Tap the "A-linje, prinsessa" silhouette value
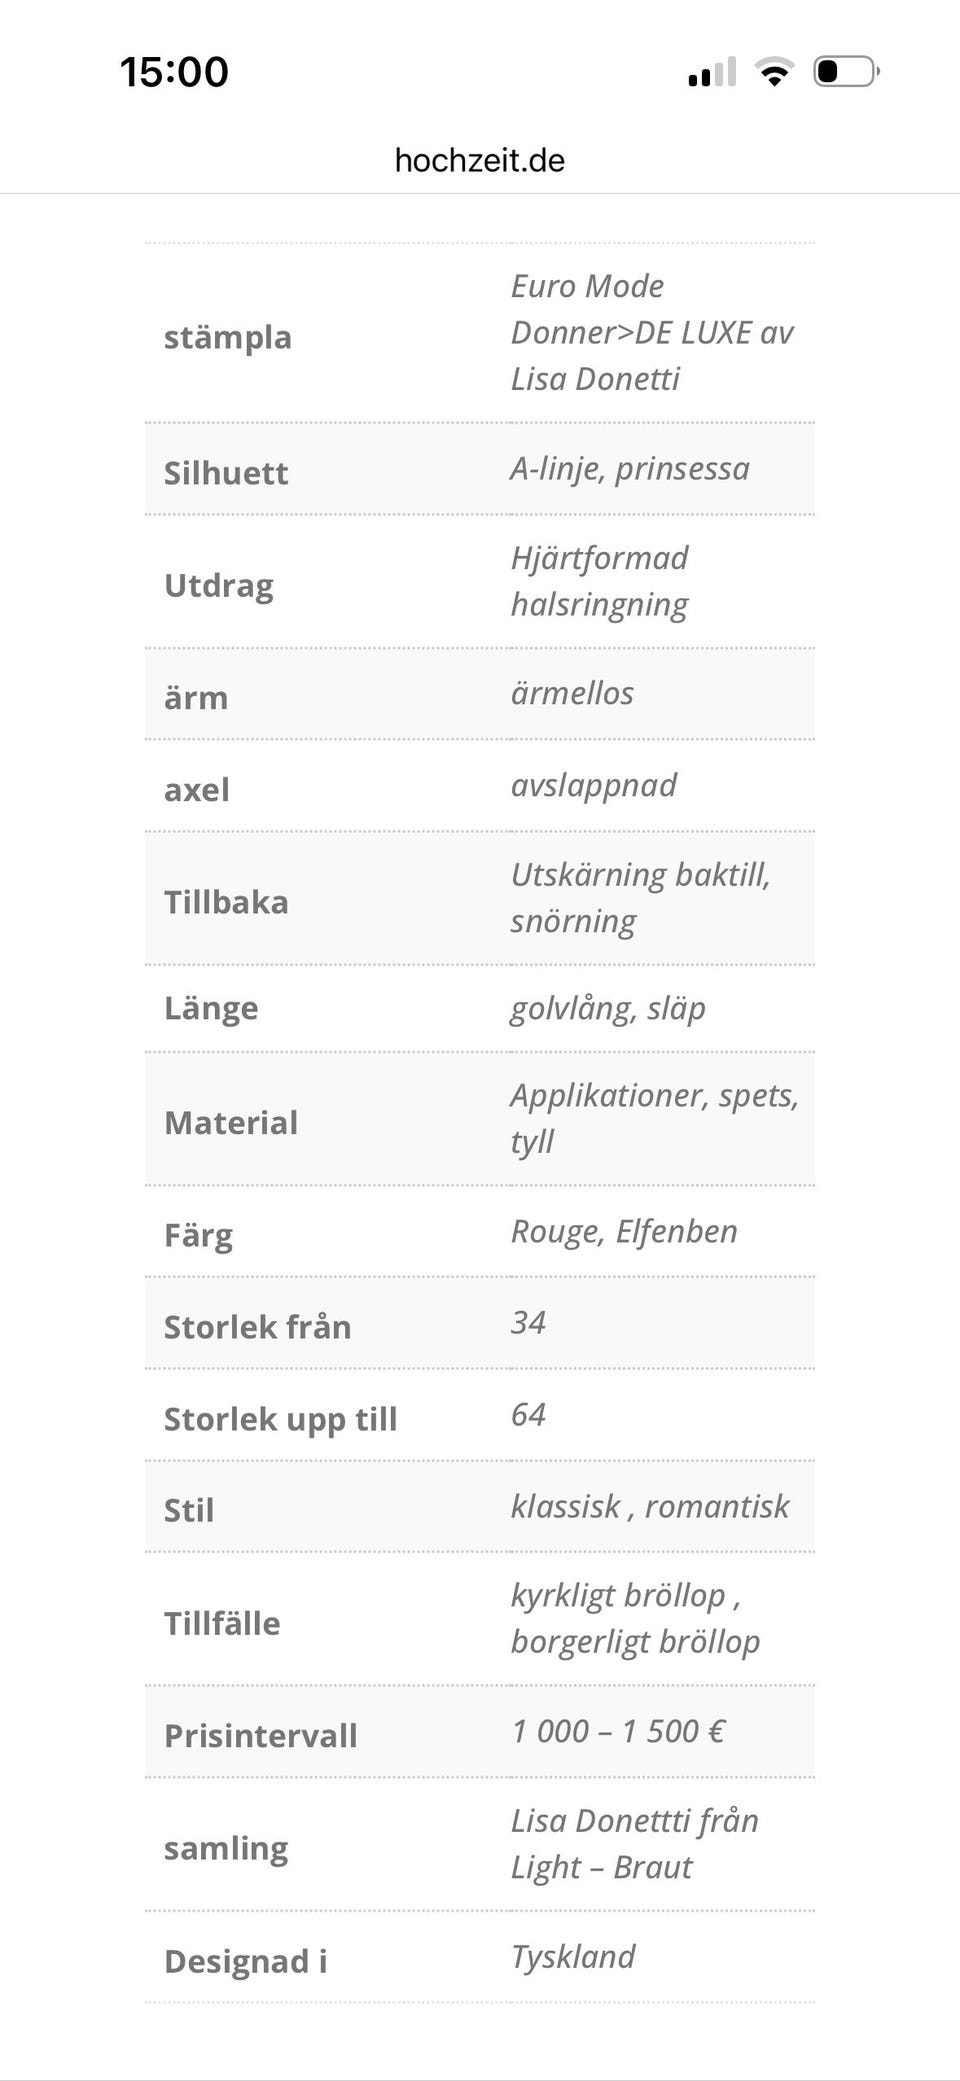This screenshot has height=2081, width=960. click(x=630, y=468)
